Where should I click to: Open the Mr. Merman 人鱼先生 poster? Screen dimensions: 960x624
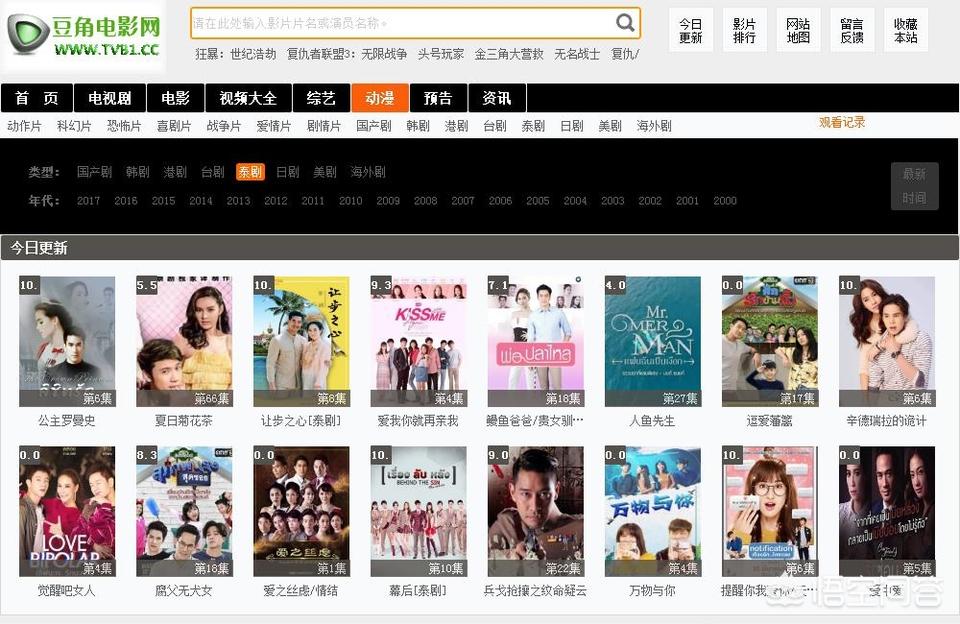pos(653,341)
